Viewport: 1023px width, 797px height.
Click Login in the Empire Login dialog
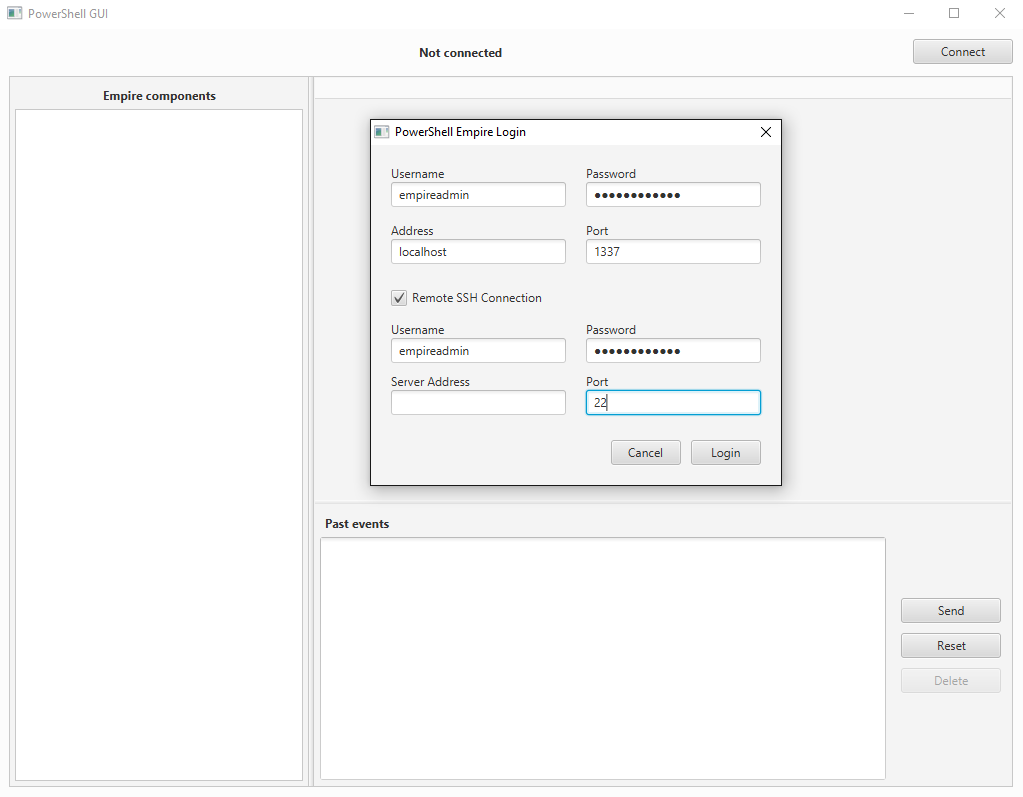[x=725, y=453]
